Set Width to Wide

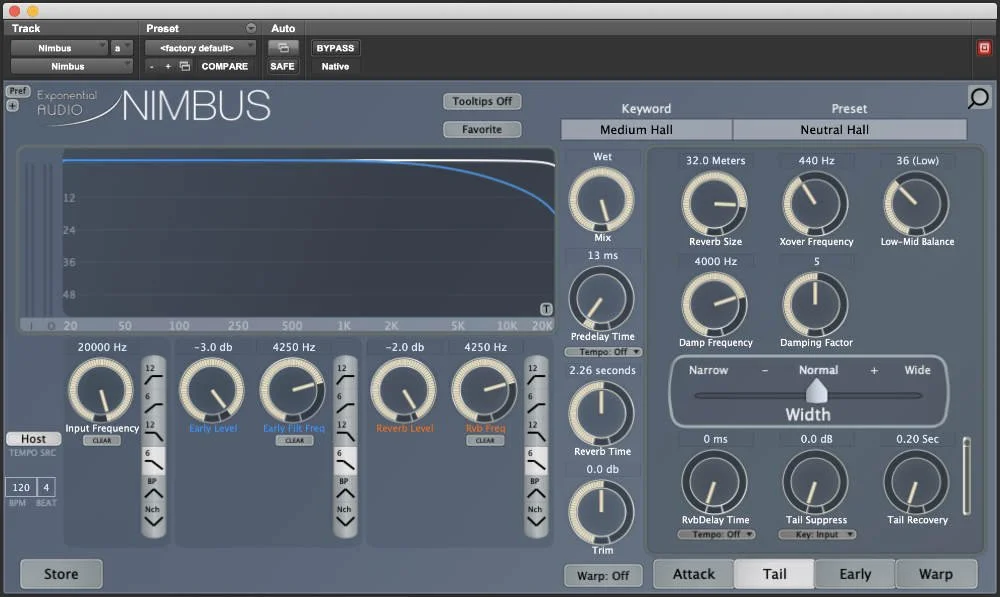coord(918,370)
